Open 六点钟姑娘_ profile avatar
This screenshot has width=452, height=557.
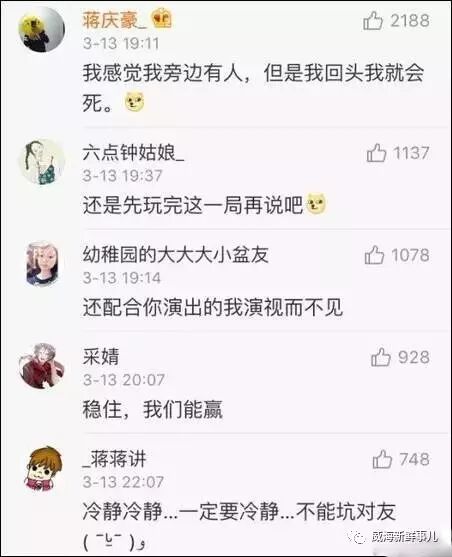click(x=42, y=162)
